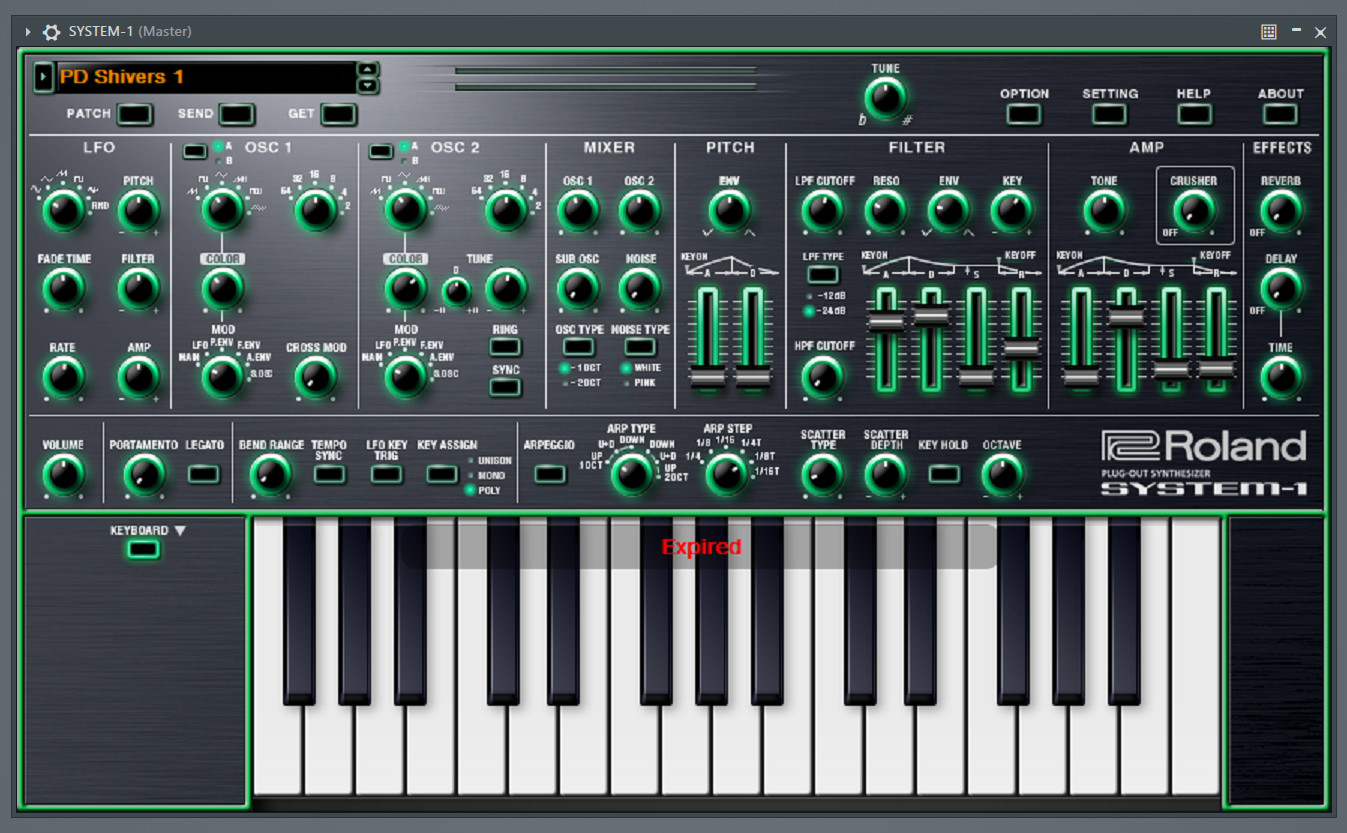Click the master TUNE knob
Screen dimensions: 1347x833
coord(885,98)
